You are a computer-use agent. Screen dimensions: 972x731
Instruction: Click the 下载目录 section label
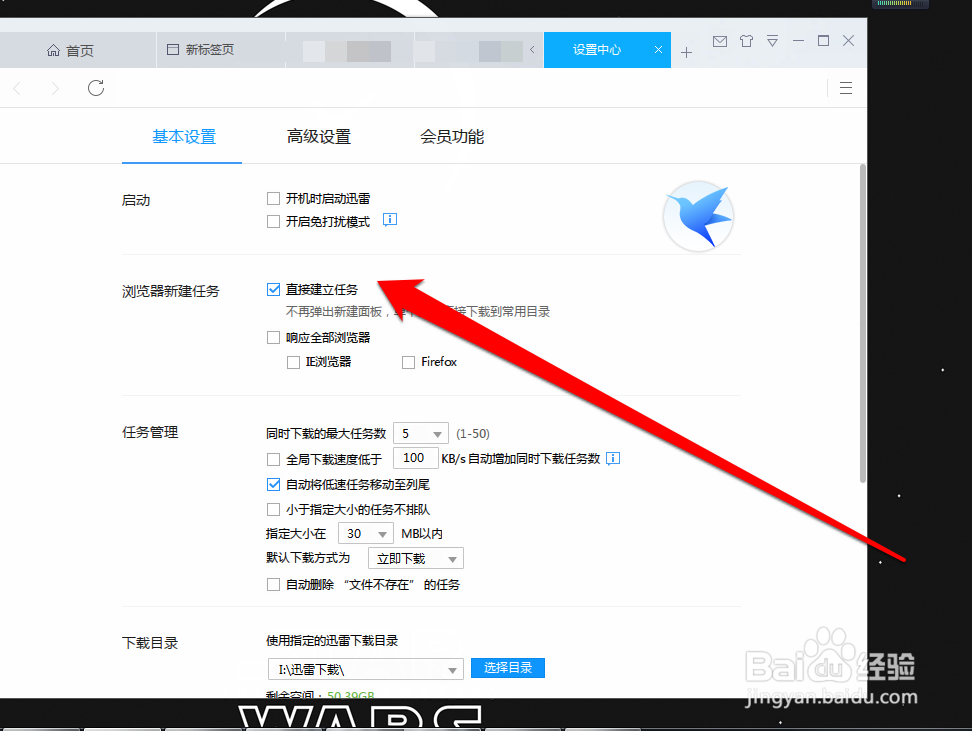pos(150,643)
